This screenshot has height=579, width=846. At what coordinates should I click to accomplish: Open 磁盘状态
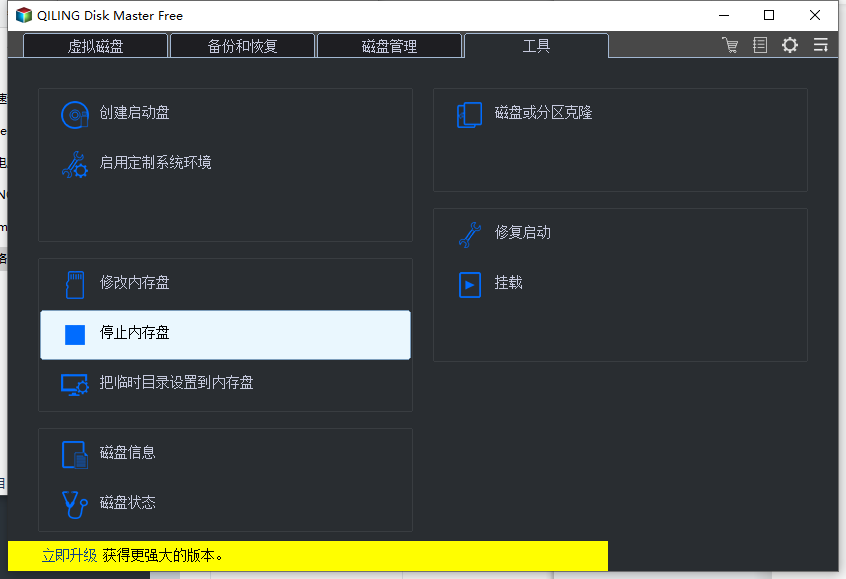tap(226, 505)
